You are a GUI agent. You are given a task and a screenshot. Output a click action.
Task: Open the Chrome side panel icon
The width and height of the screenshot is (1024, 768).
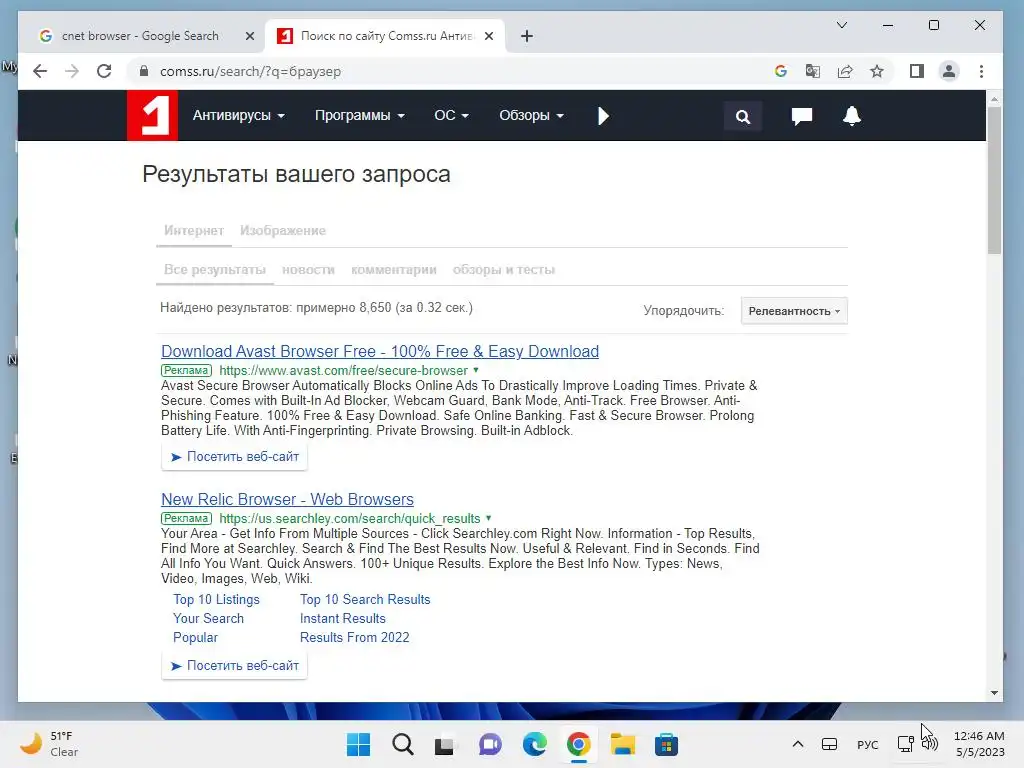[x=916, y=71]
